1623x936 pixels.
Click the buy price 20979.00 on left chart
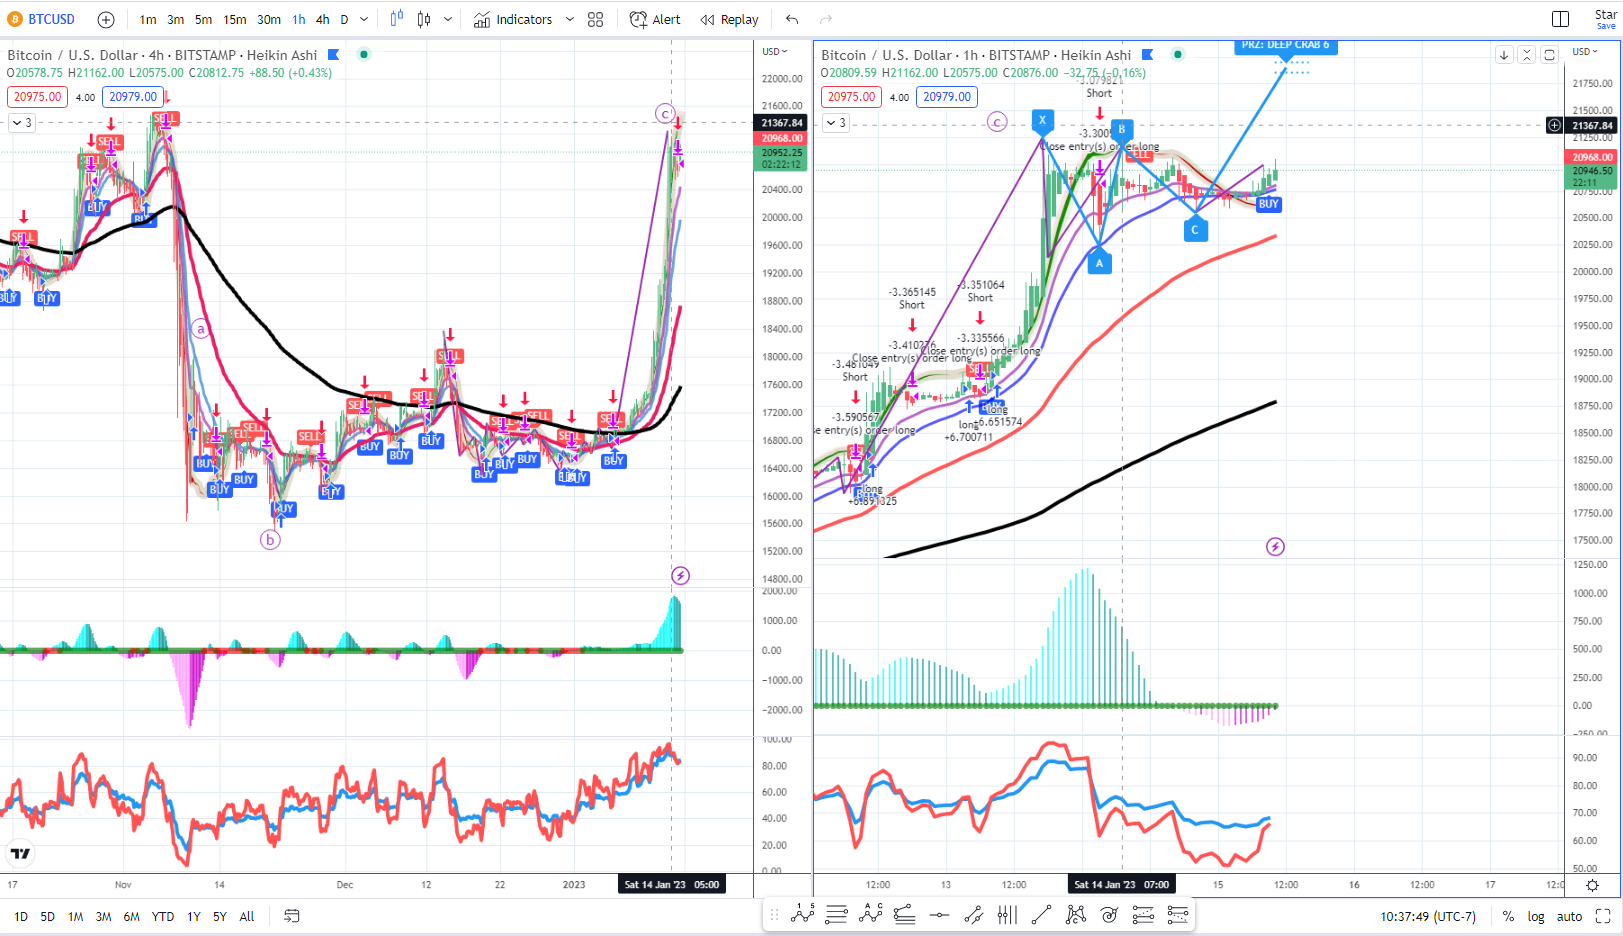tap(133, 97)
